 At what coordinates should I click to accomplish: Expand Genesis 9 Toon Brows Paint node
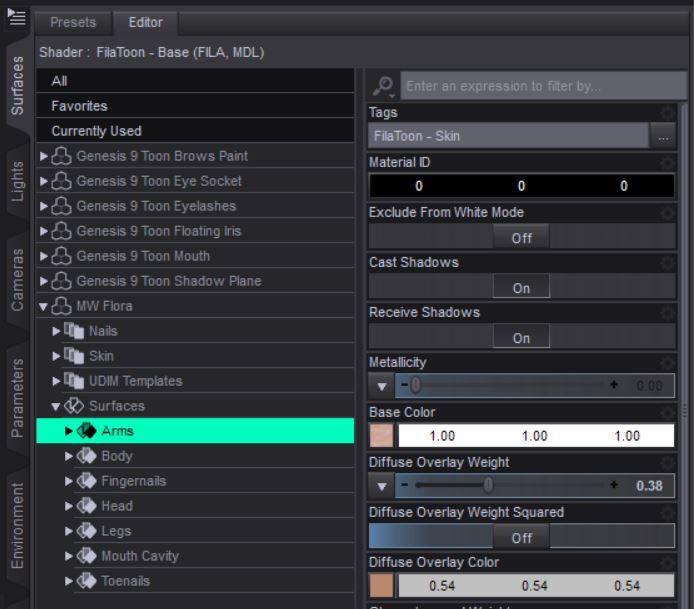43,156
